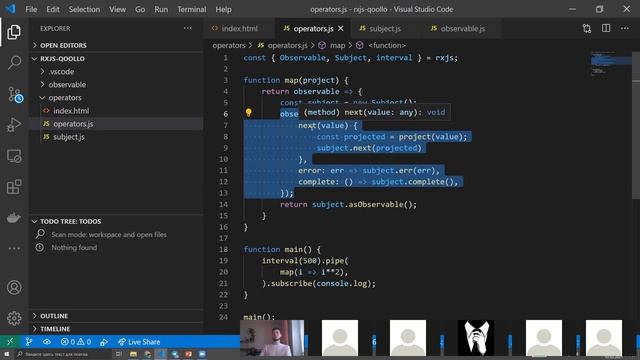This screenshot has width=640, height=360.
Task: Expand the TIMELINE section
Action: (x=116, y=329)
